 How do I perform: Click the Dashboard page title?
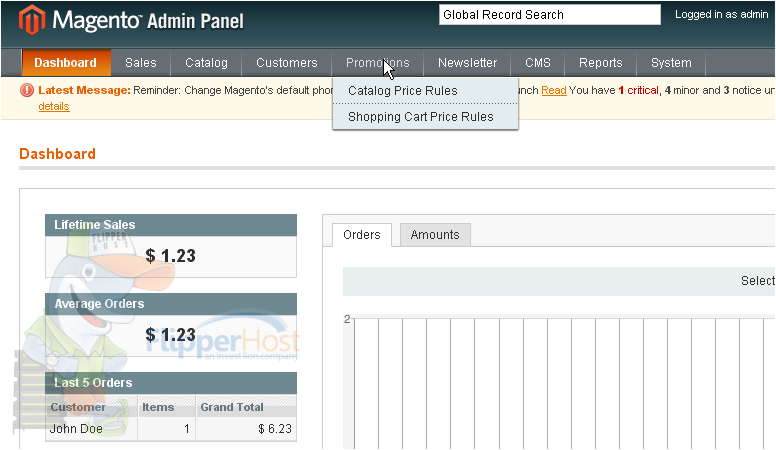click(57, 154)
